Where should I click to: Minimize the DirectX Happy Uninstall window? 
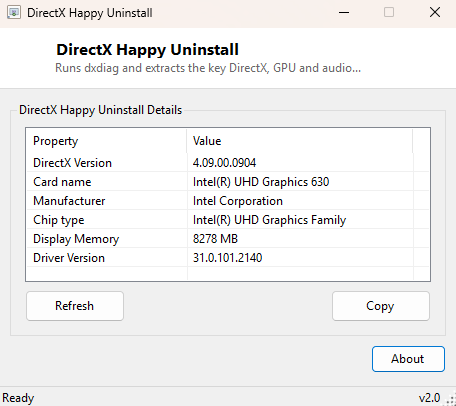click(x=344, y=13)
